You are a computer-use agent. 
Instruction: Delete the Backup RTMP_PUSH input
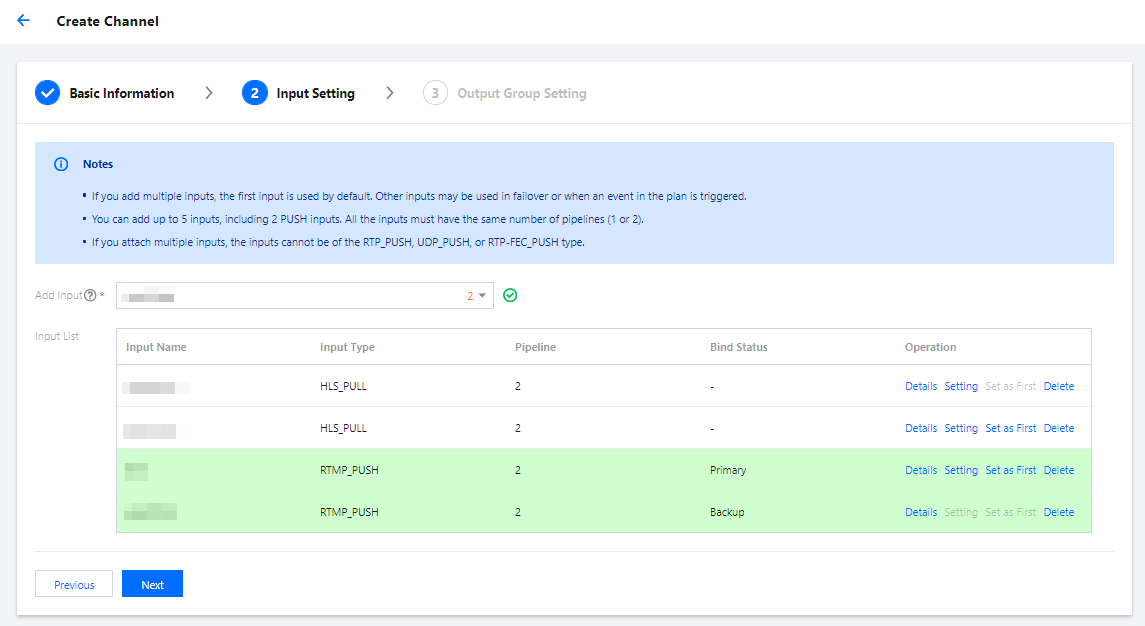tap(1059, 512)
